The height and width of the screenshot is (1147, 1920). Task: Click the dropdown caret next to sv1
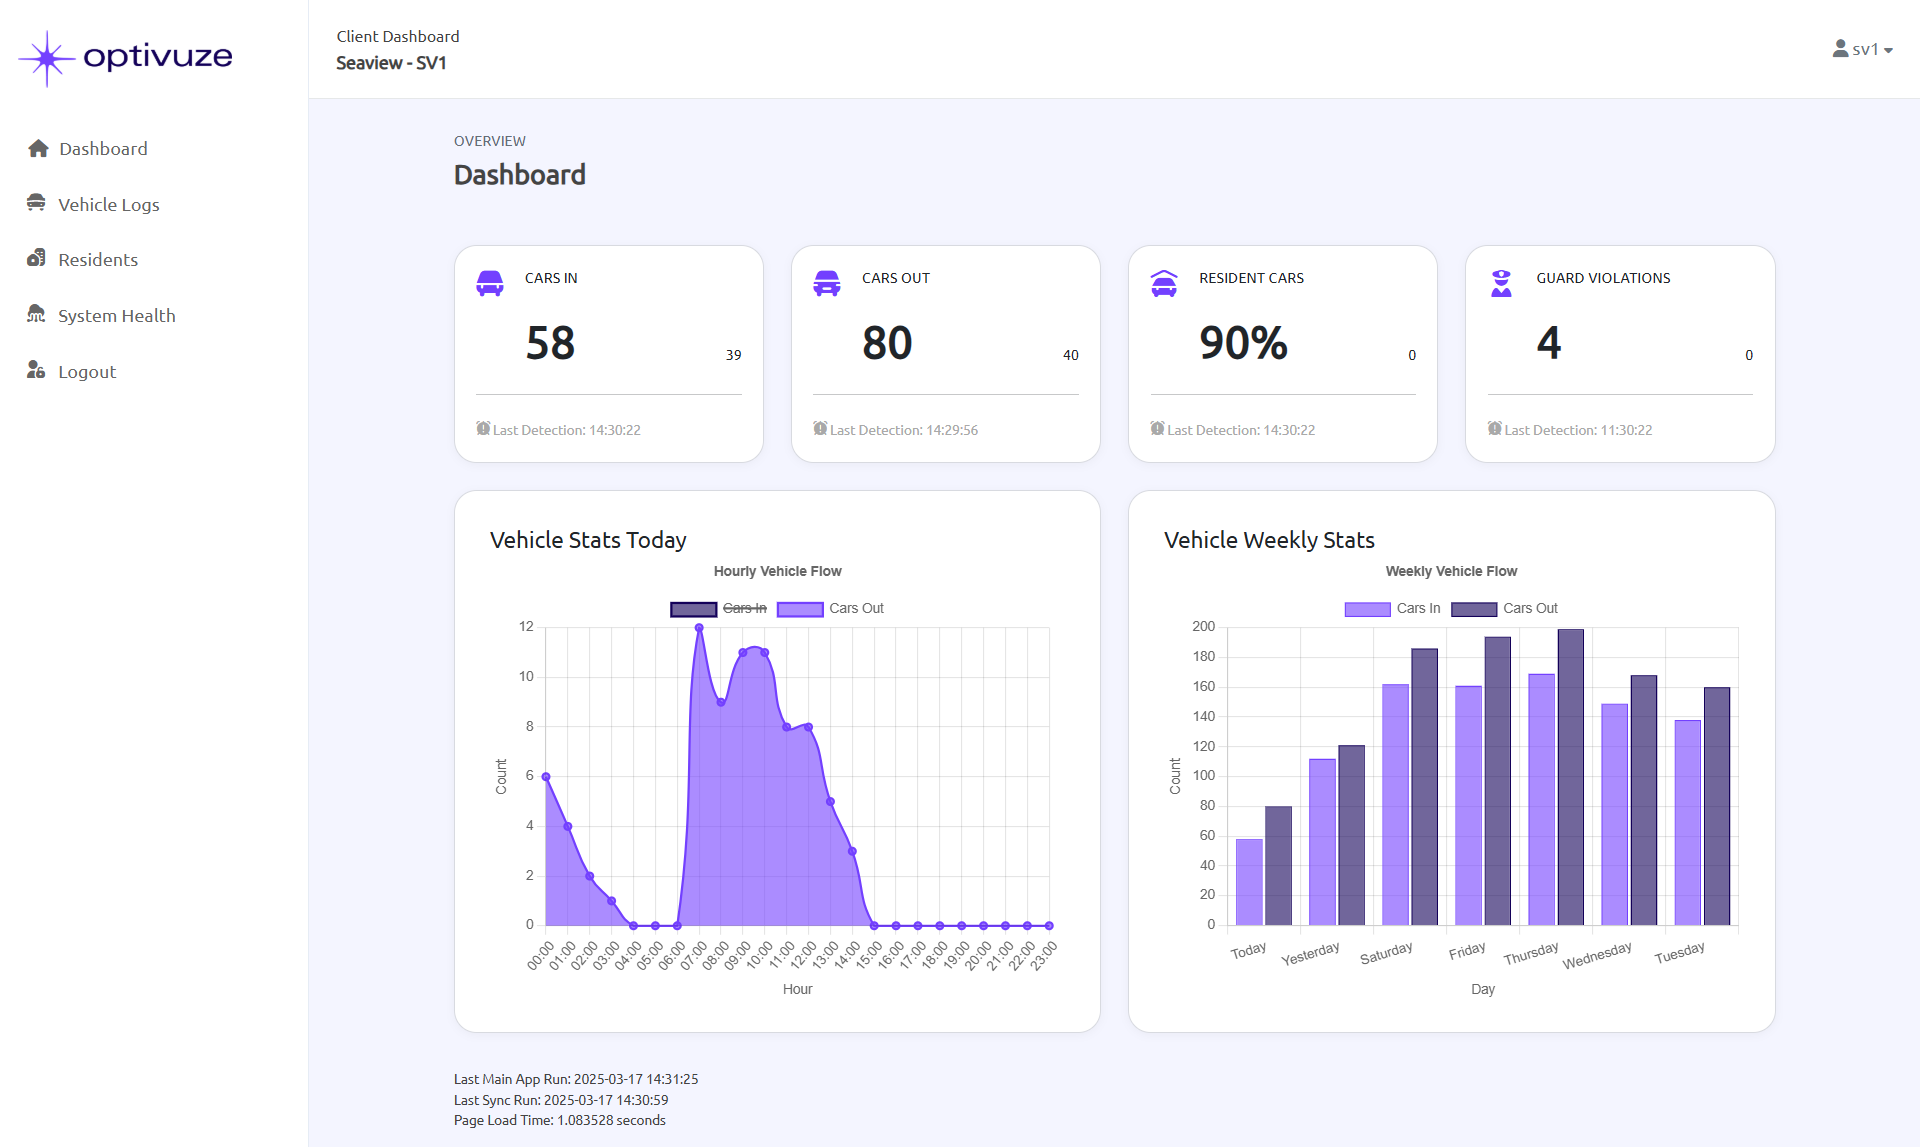tap(1888, 51)
